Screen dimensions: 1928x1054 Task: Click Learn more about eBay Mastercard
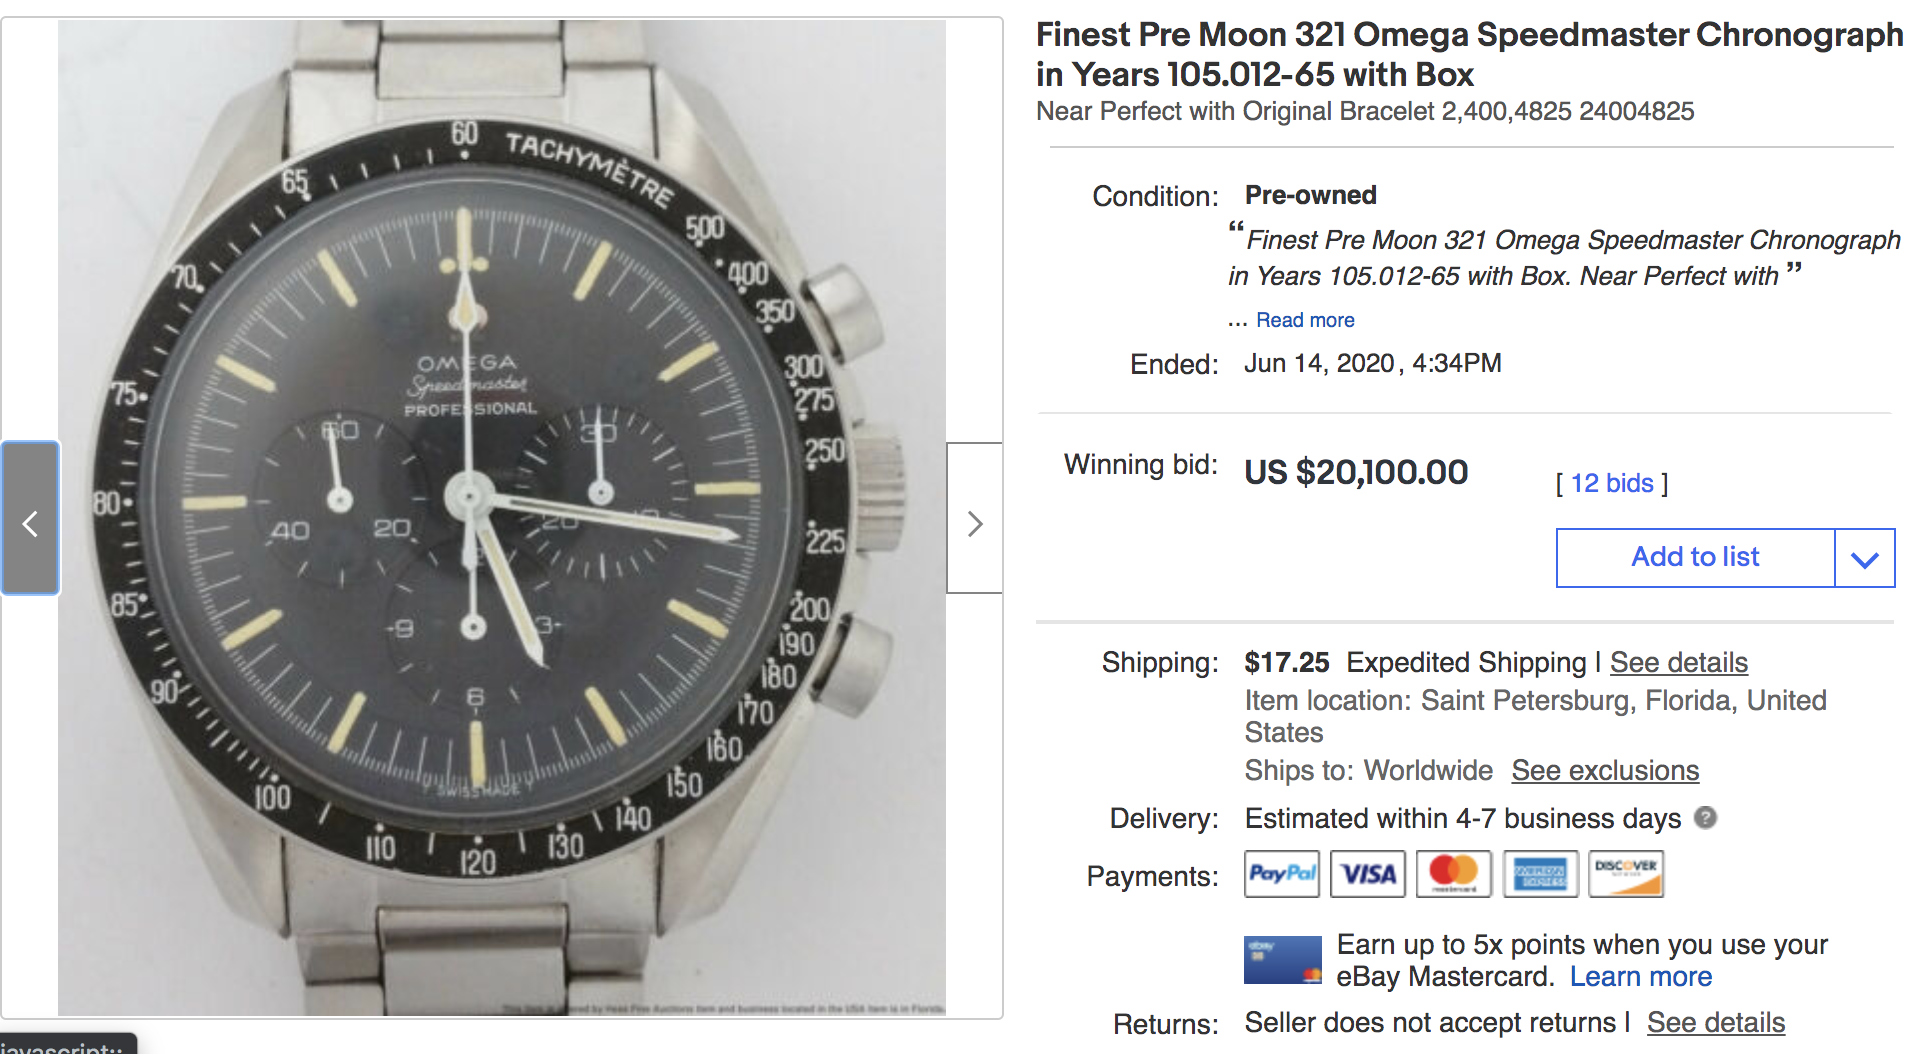(1641, 977)
